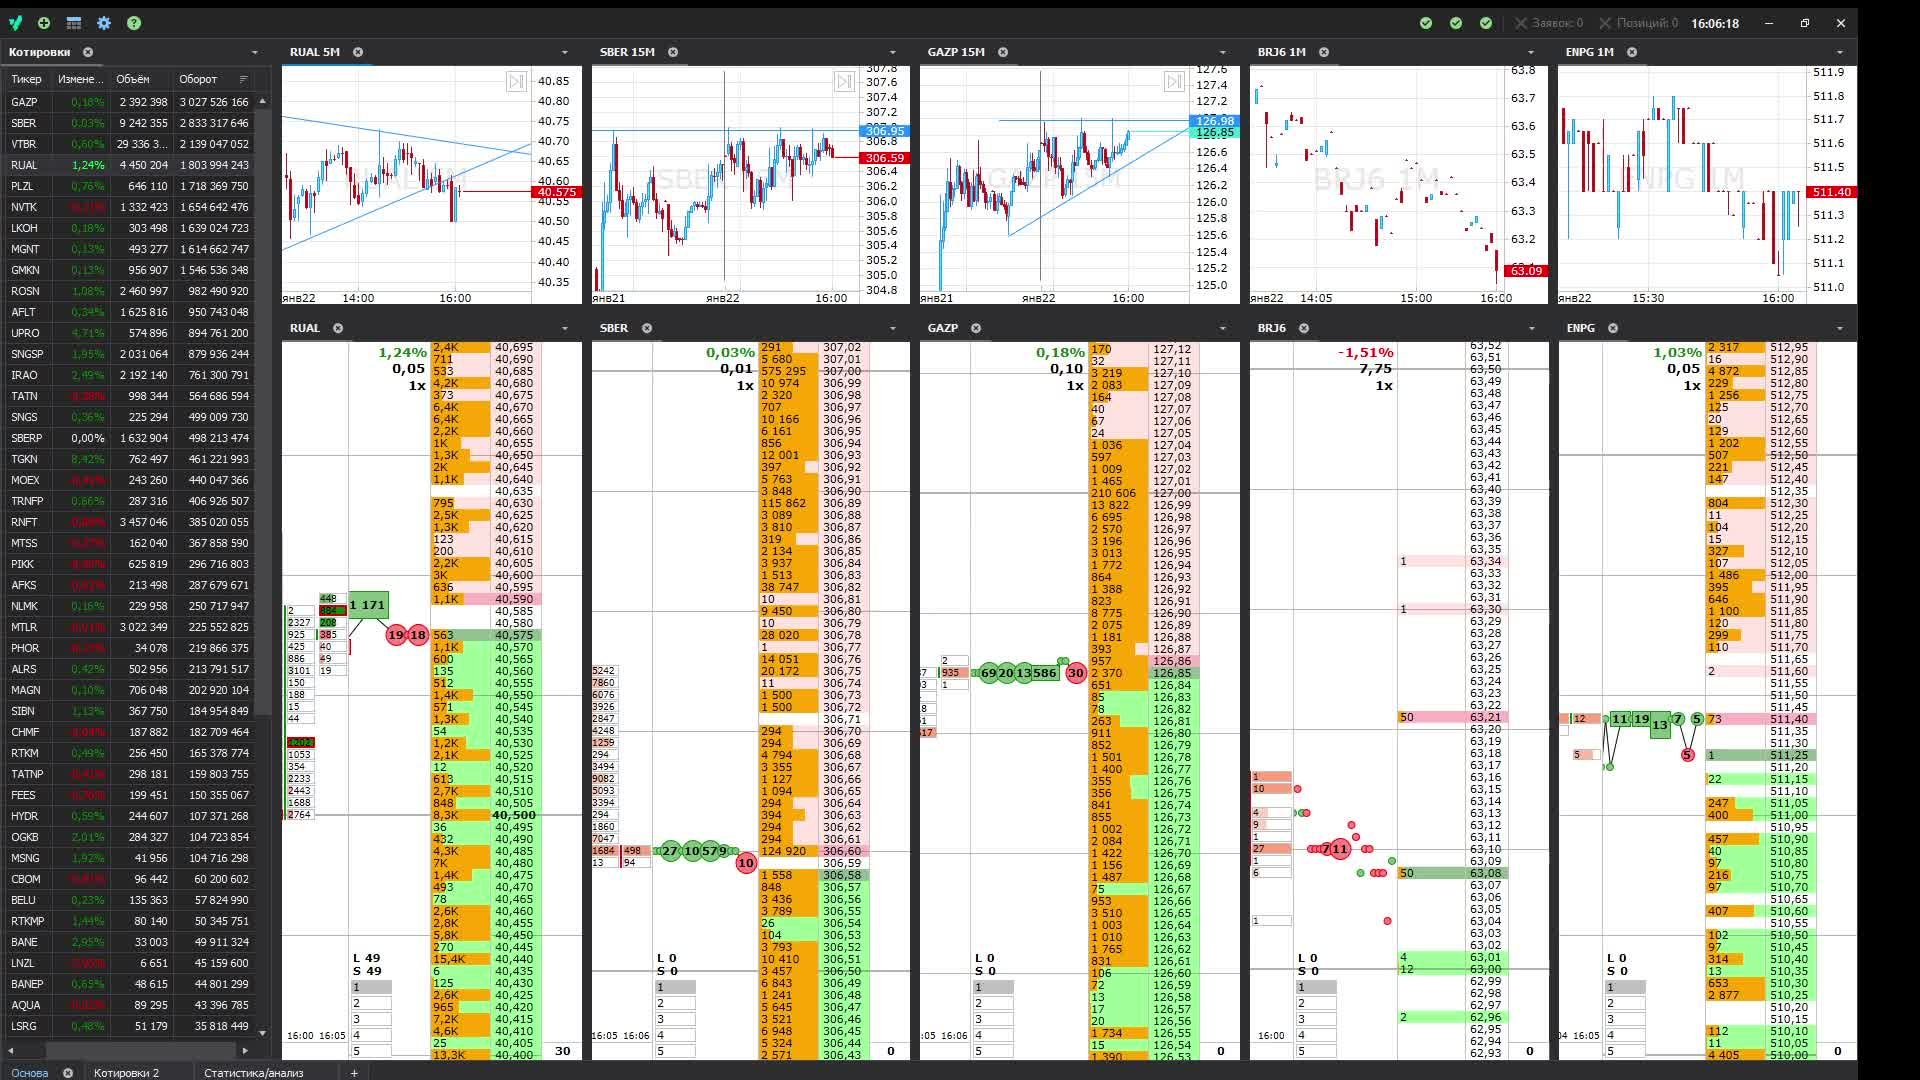Click the close positions Позиций: 0 button
This screenshot has width=1920, height=1080.
1638,23
